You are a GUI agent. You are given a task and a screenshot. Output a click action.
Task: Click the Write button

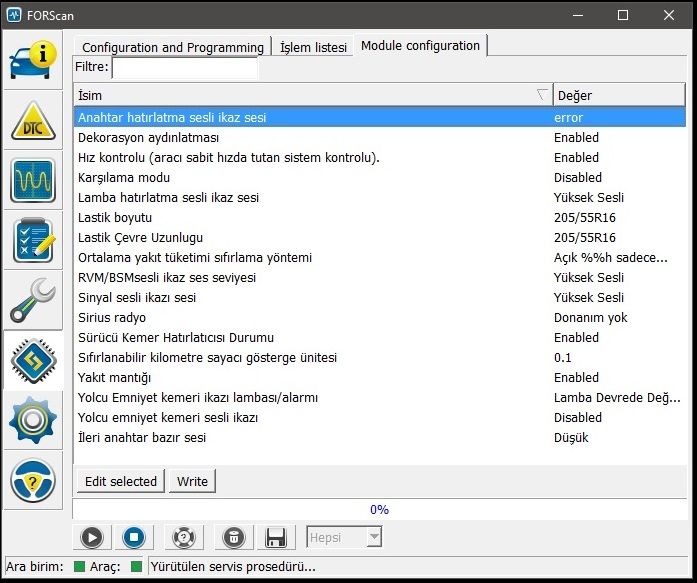point(192,481)
